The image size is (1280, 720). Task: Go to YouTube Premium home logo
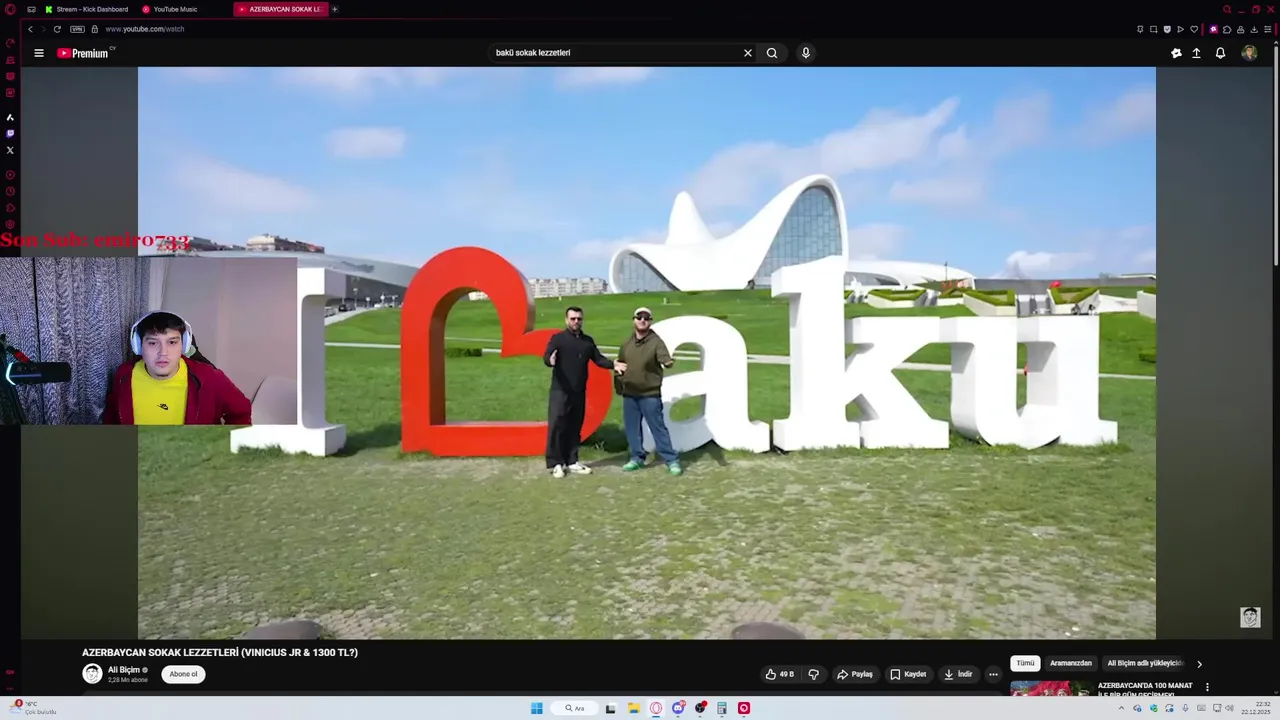pos(85,53)
